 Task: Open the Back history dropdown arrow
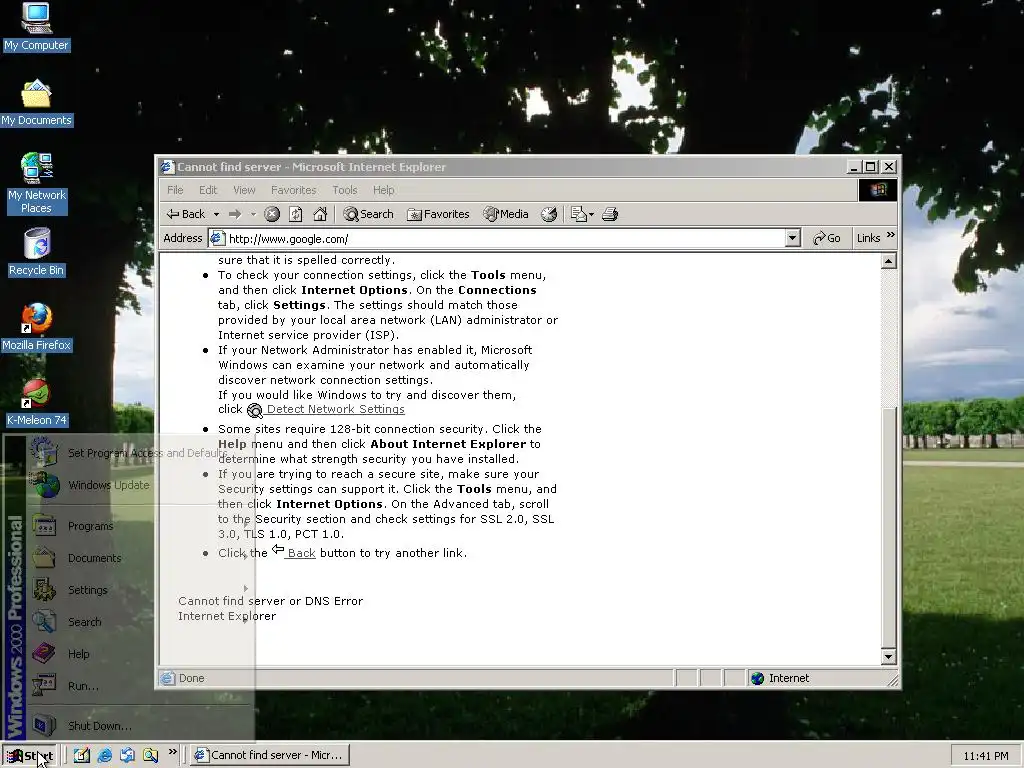click(x=216, y=214)
